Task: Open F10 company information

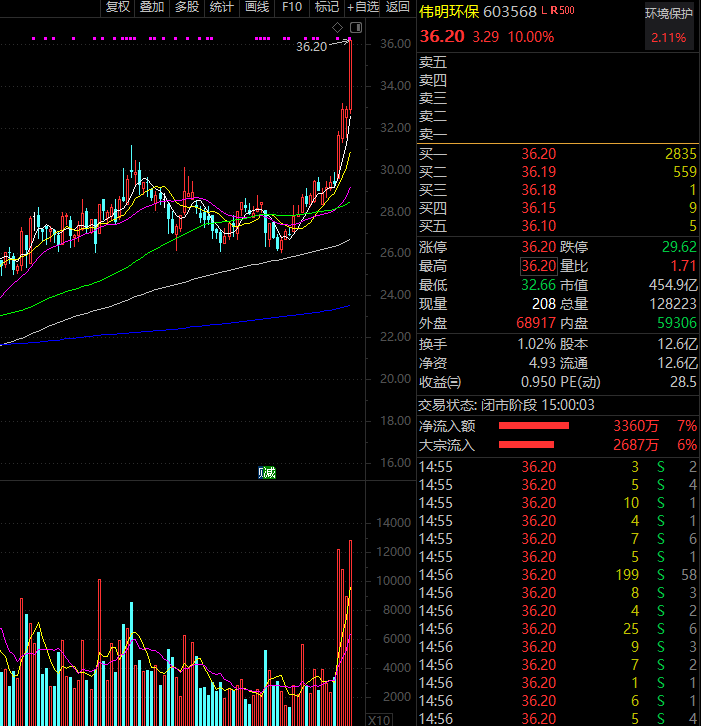Action: (292, 7)
